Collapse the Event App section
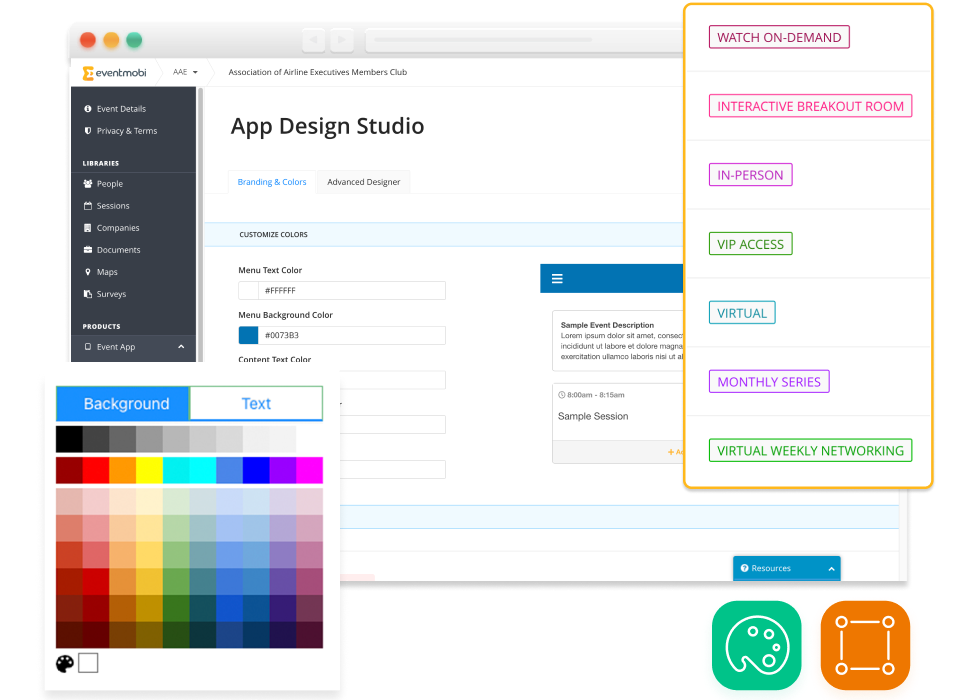 [181, 347]
